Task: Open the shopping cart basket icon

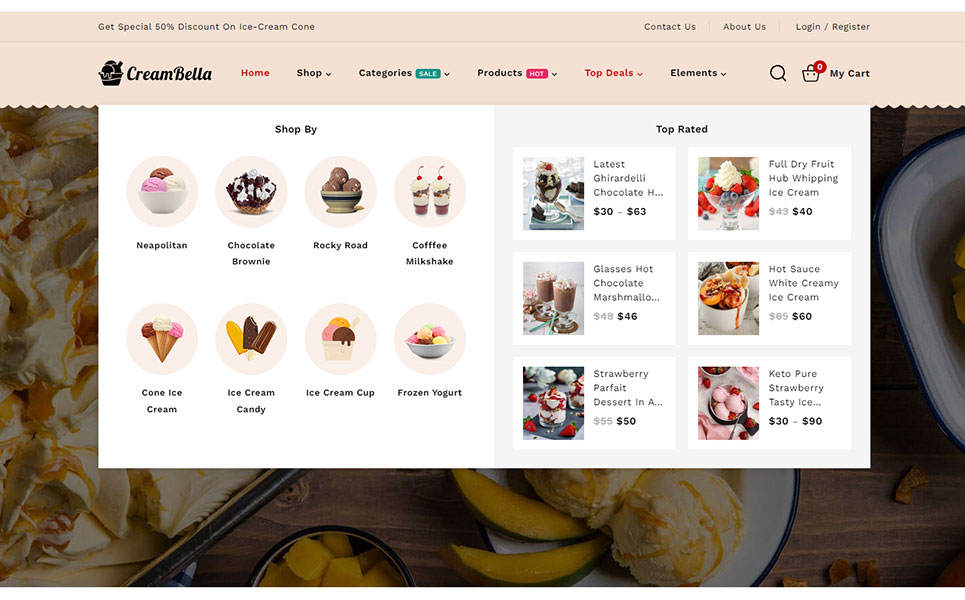Action: (811, 74)
